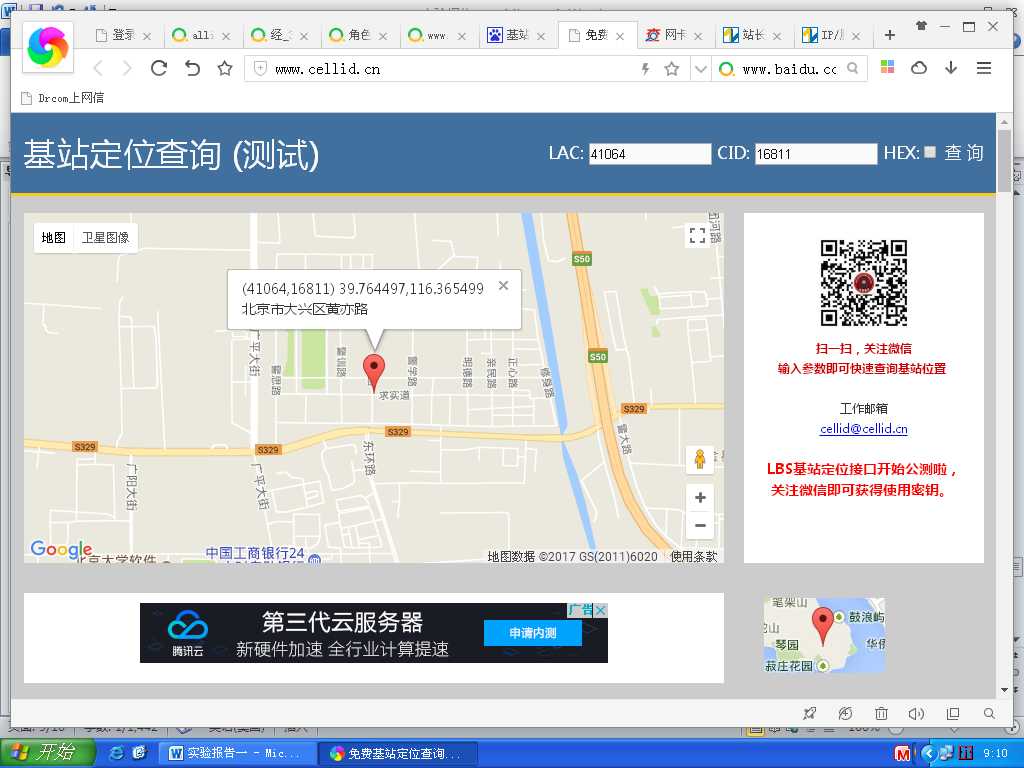Click the search engine logo in search box
Screen dimensions: 1024x768
[726, 69]
